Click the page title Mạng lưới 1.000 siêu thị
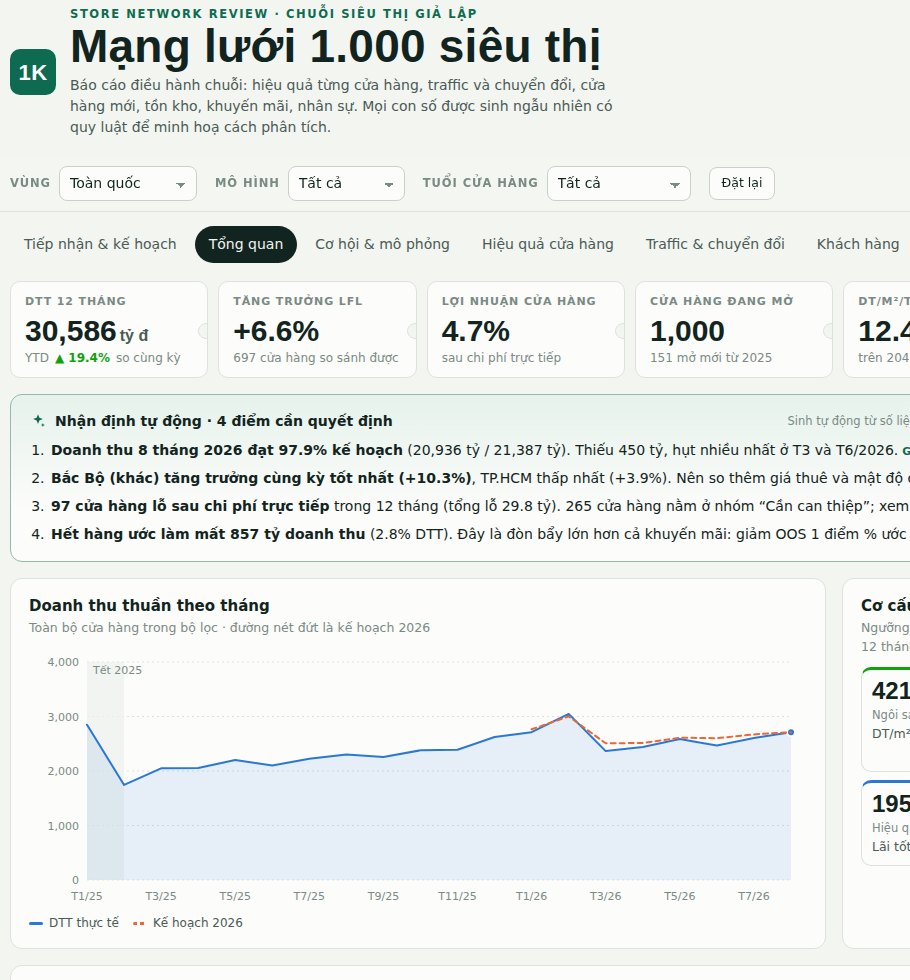The image size is (910, 980). coord(336,47)
